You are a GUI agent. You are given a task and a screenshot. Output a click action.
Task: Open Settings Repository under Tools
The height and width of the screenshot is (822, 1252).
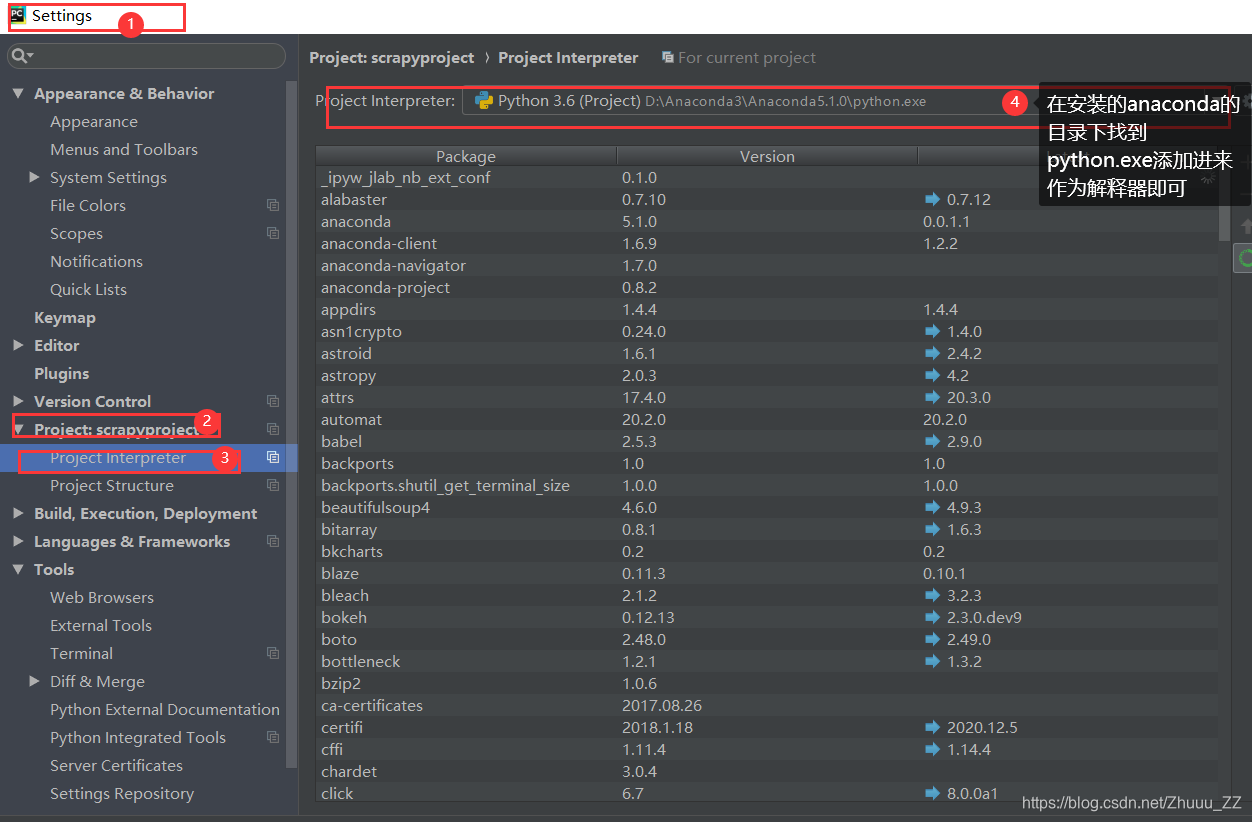pos(122,793)
